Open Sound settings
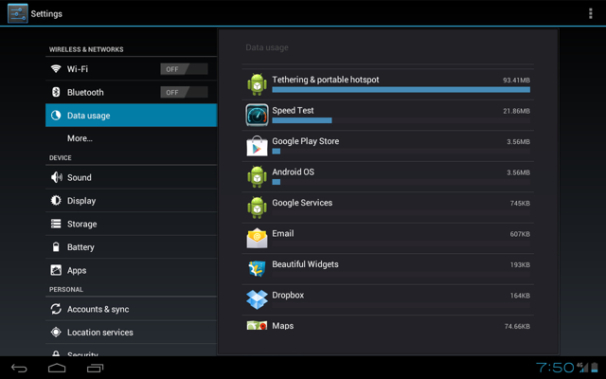This screenshot has width=606, height=379. pyautogui.click(x=131, y=177)
